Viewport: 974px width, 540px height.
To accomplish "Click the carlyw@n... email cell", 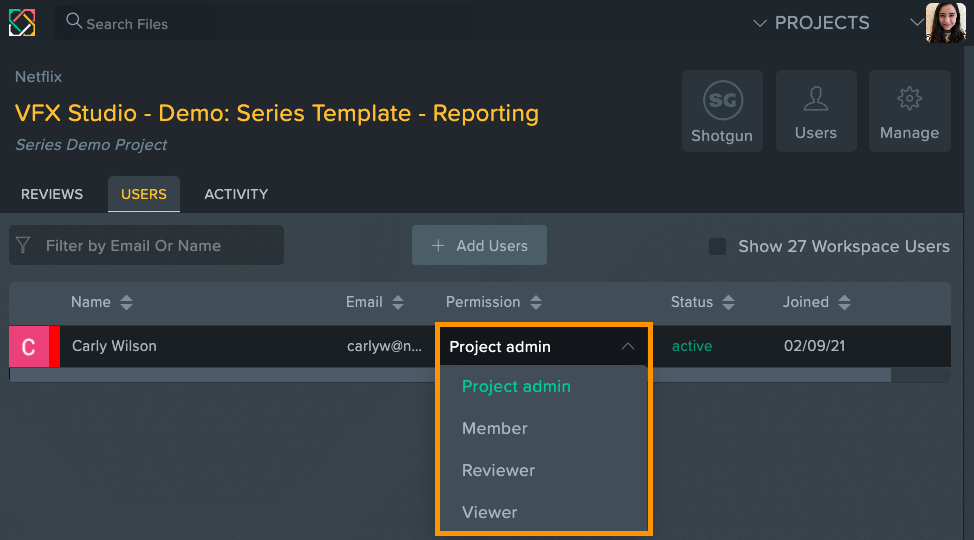I will click(384, 346).
